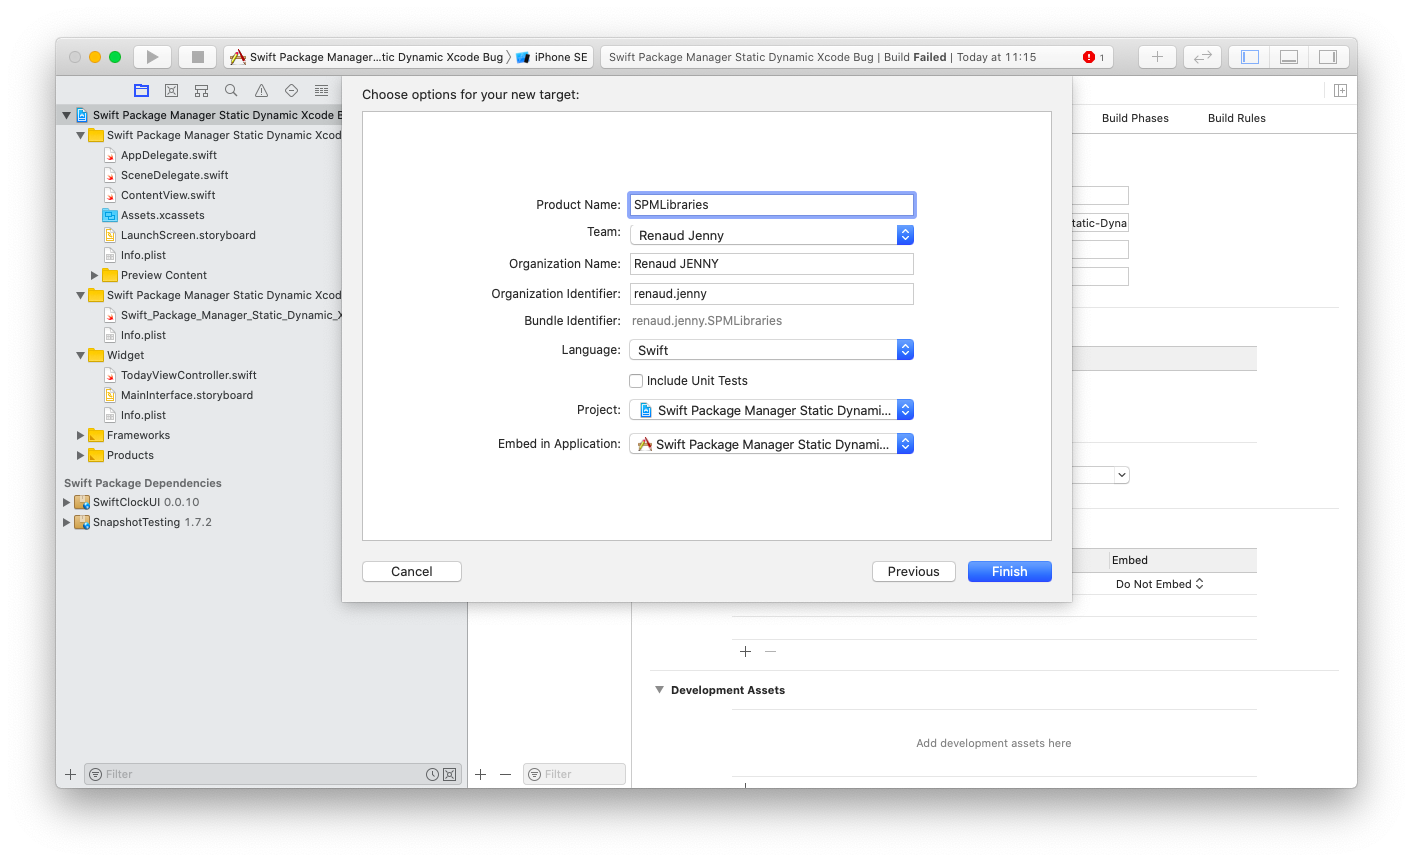Select SceneDelegate.swift in navigator
Image resolution: width=1413 pixels, height=862 pixels.
(174, 175)
